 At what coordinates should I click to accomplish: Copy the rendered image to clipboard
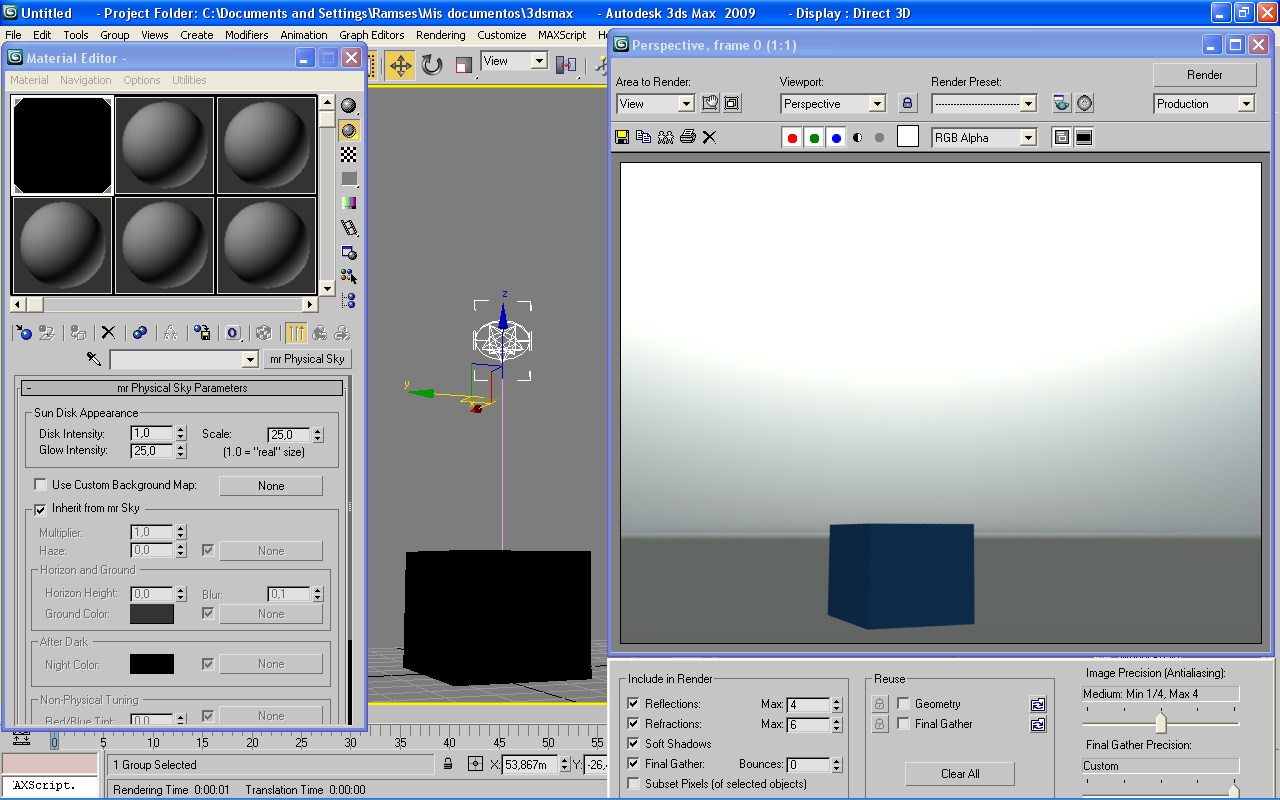[x=644, y=137]
